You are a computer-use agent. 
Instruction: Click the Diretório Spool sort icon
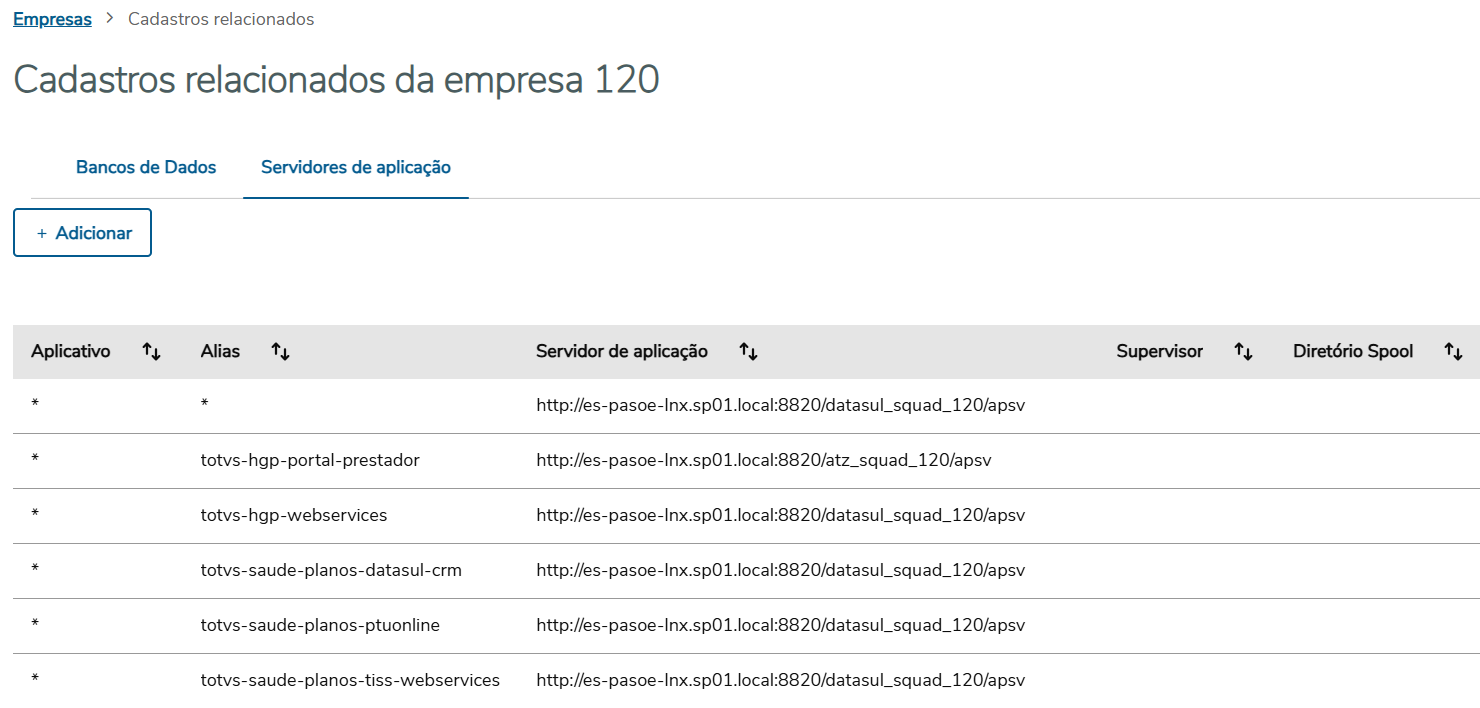1453,352
